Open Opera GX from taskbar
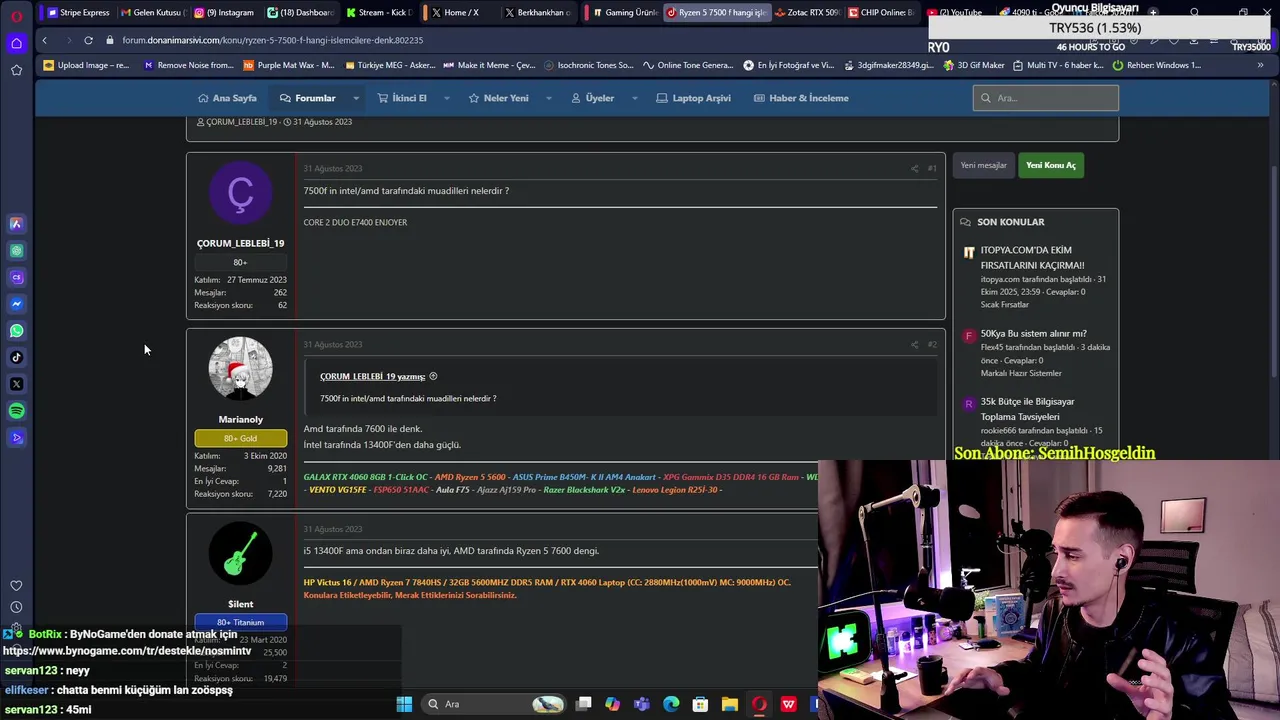 [759, 704]
